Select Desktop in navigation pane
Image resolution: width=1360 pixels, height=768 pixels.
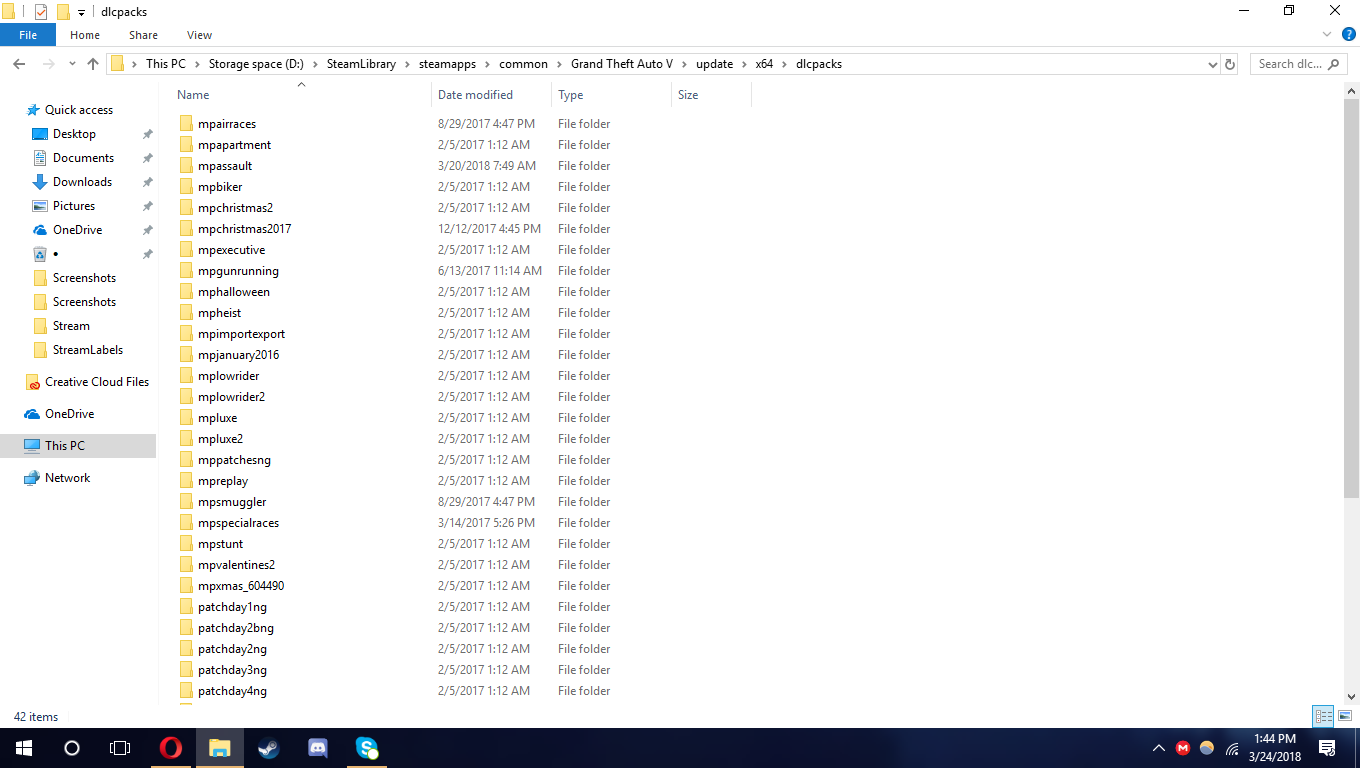click(x=74, y=134)
